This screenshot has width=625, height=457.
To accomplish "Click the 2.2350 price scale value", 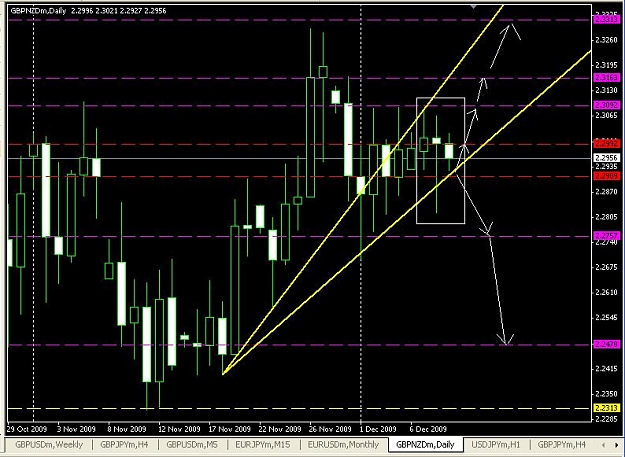I will [606, 394].
